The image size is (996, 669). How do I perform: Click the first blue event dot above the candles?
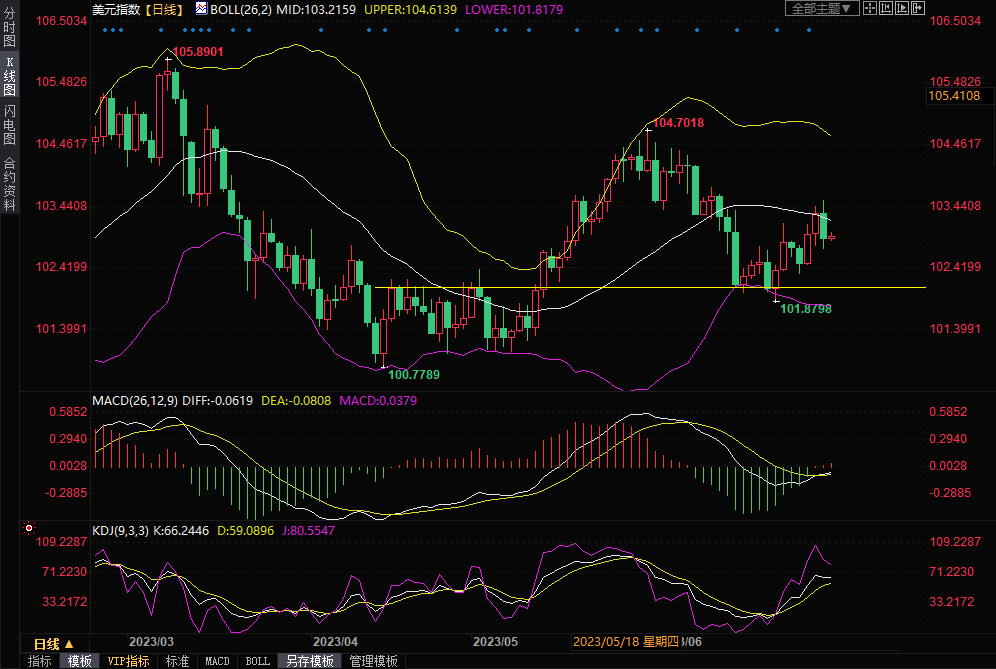point(105,29)
